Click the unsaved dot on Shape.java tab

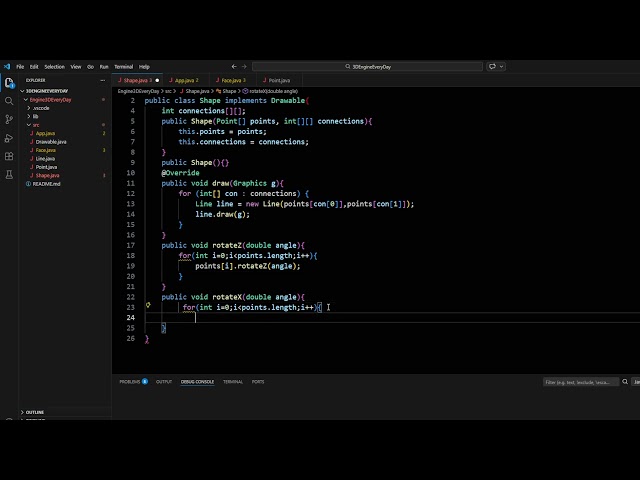pyautogui.click(x=157, y=80)
